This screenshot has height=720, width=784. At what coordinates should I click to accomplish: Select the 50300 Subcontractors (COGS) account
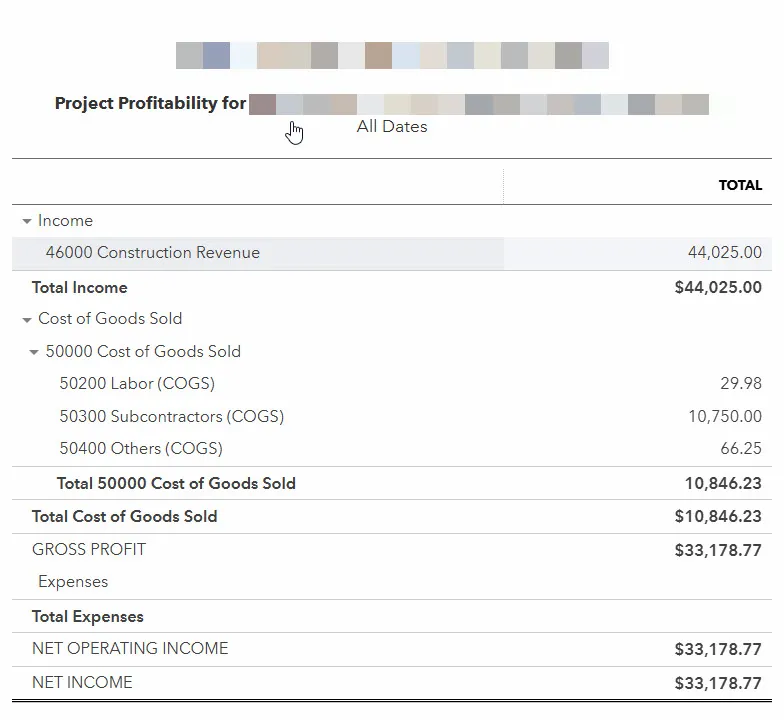pyautogui.click(x=171, y=417)
